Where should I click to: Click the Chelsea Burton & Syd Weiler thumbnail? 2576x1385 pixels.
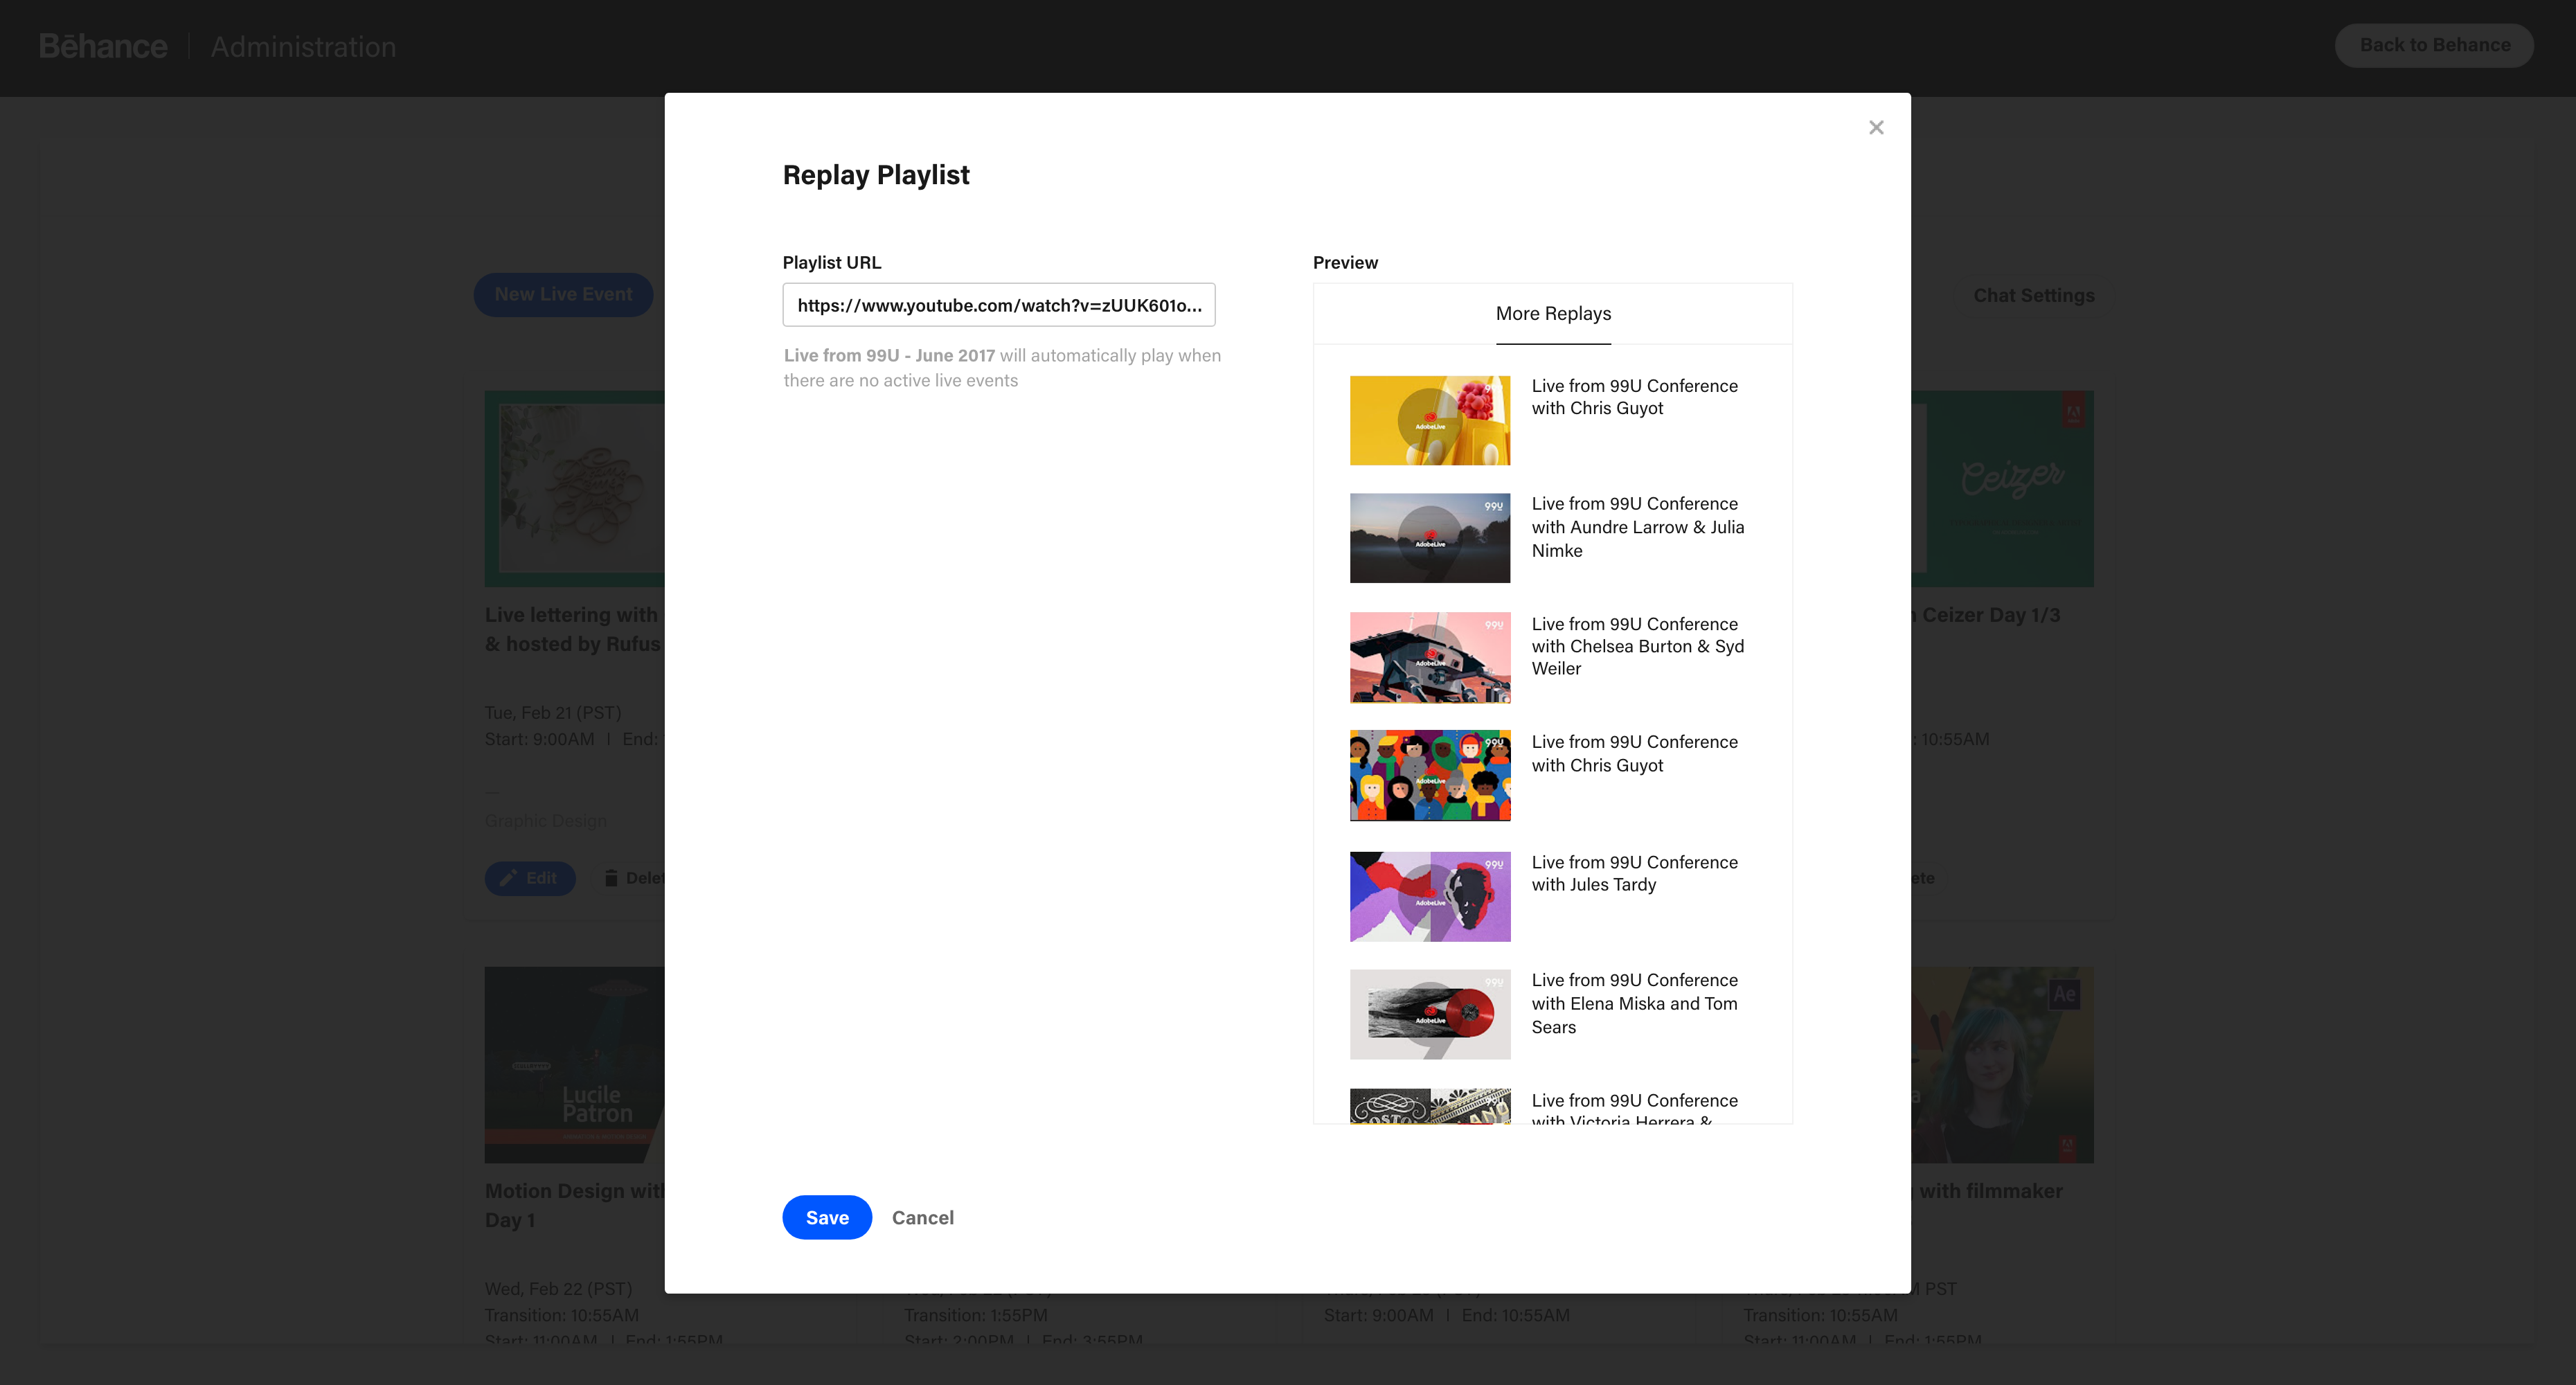(x=1430, y=657)
